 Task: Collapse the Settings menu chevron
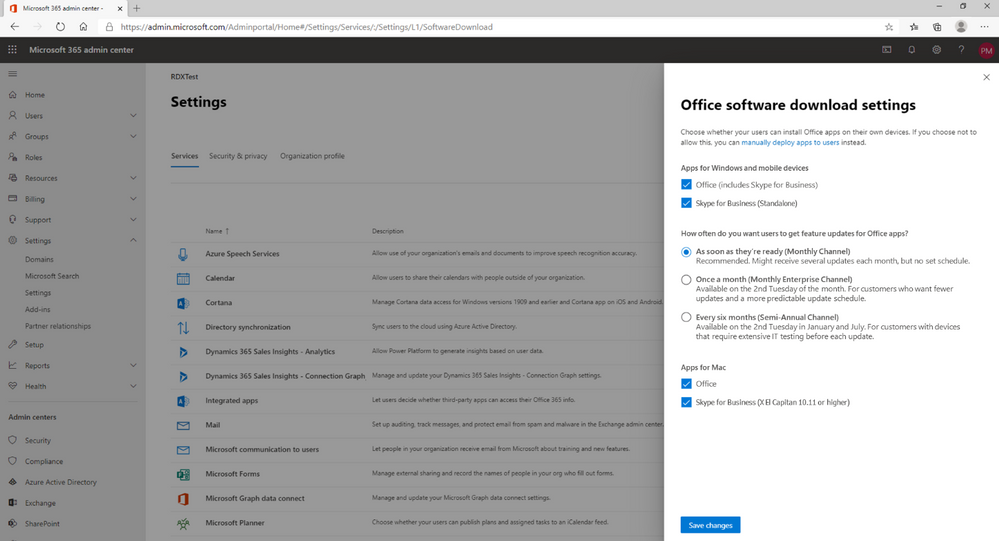133,240
